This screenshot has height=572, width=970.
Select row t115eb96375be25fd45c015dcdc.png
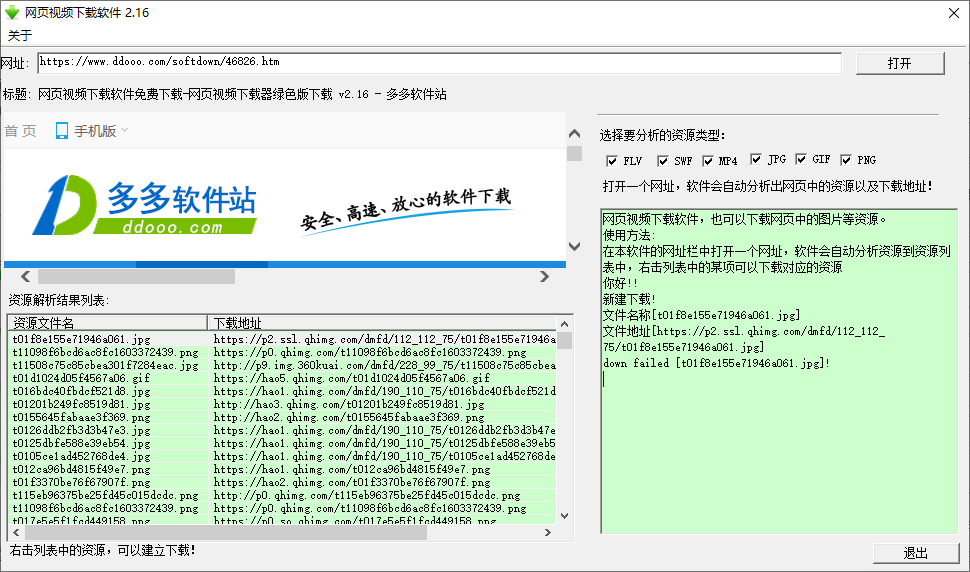pyautogui.click(x=282, y=495)
